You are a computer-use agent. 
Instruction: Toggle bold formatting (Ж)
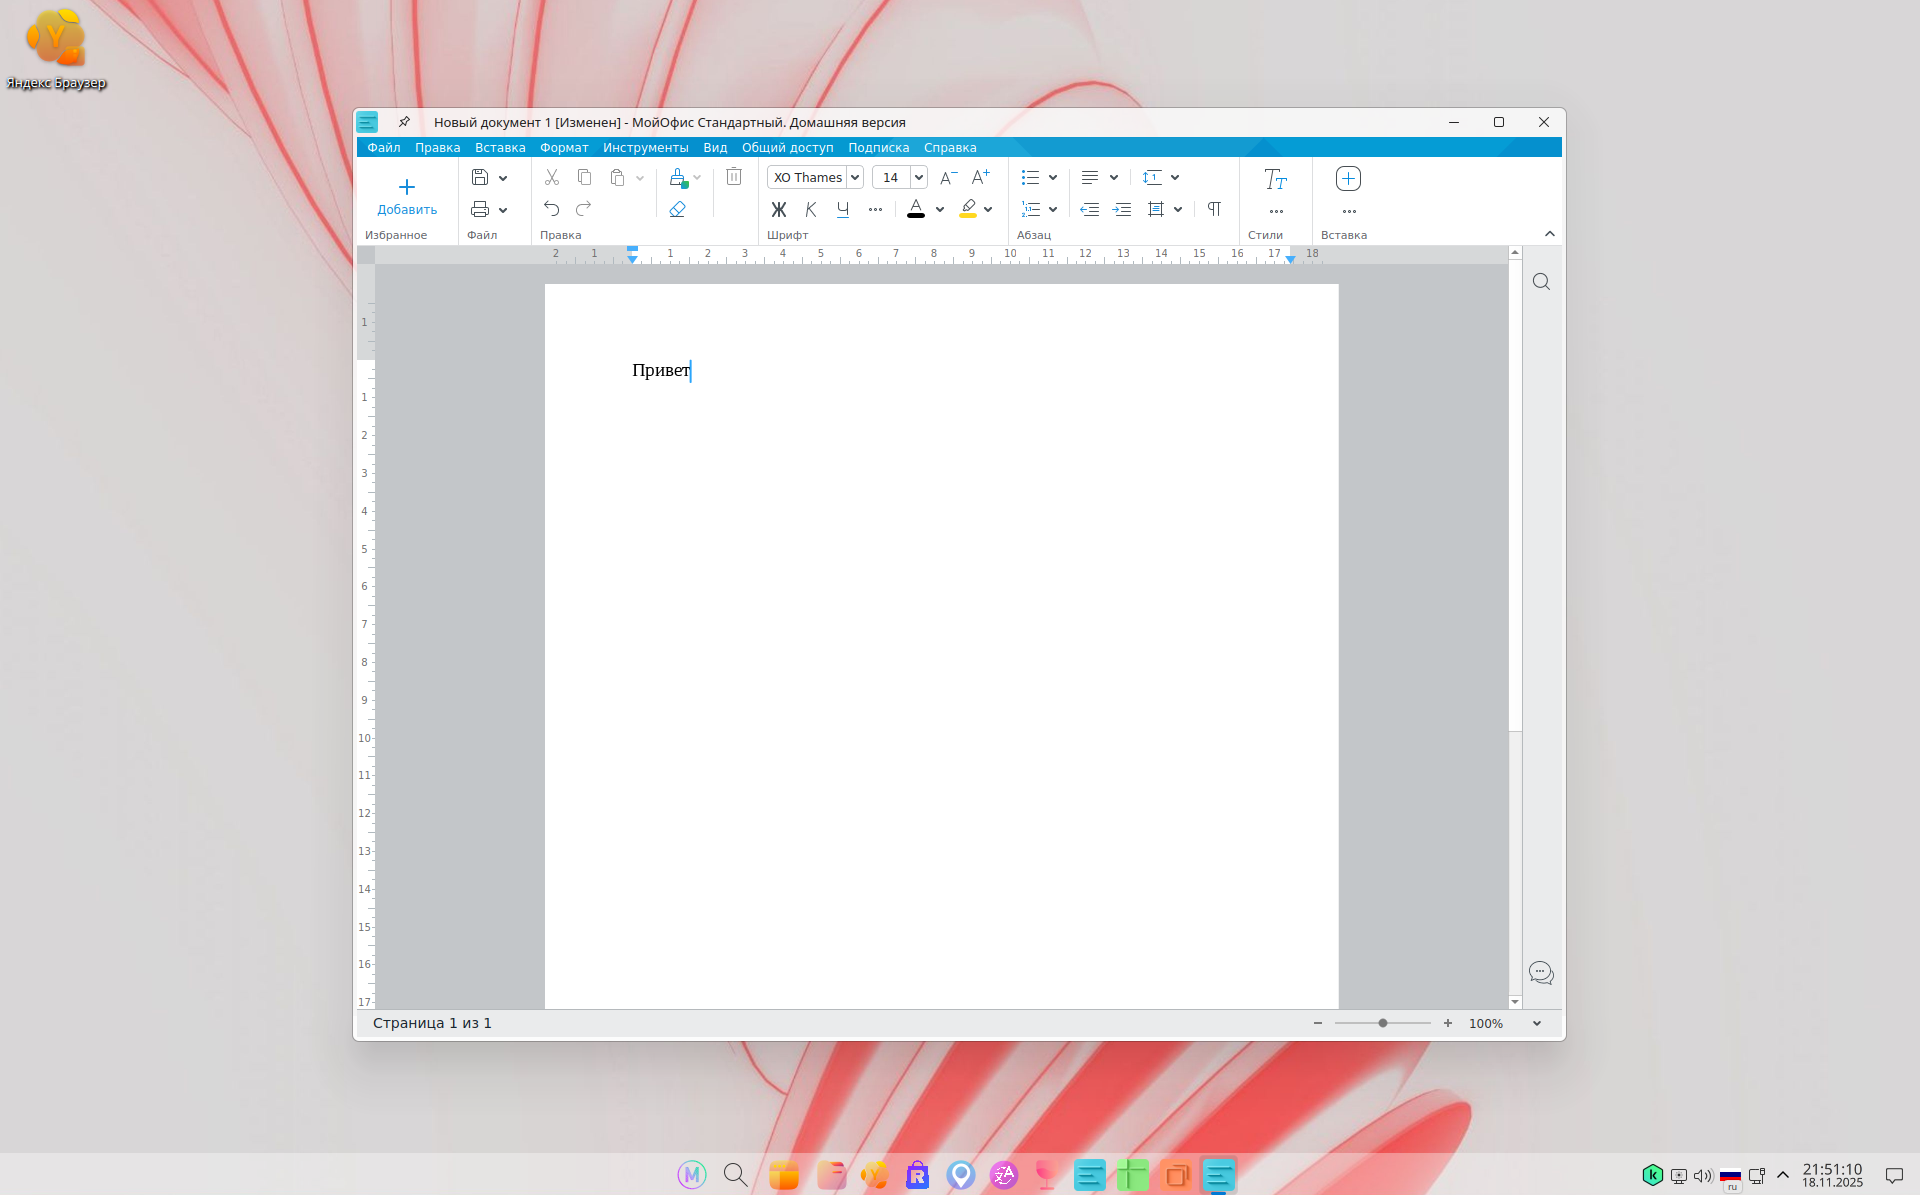coord(779,209)
